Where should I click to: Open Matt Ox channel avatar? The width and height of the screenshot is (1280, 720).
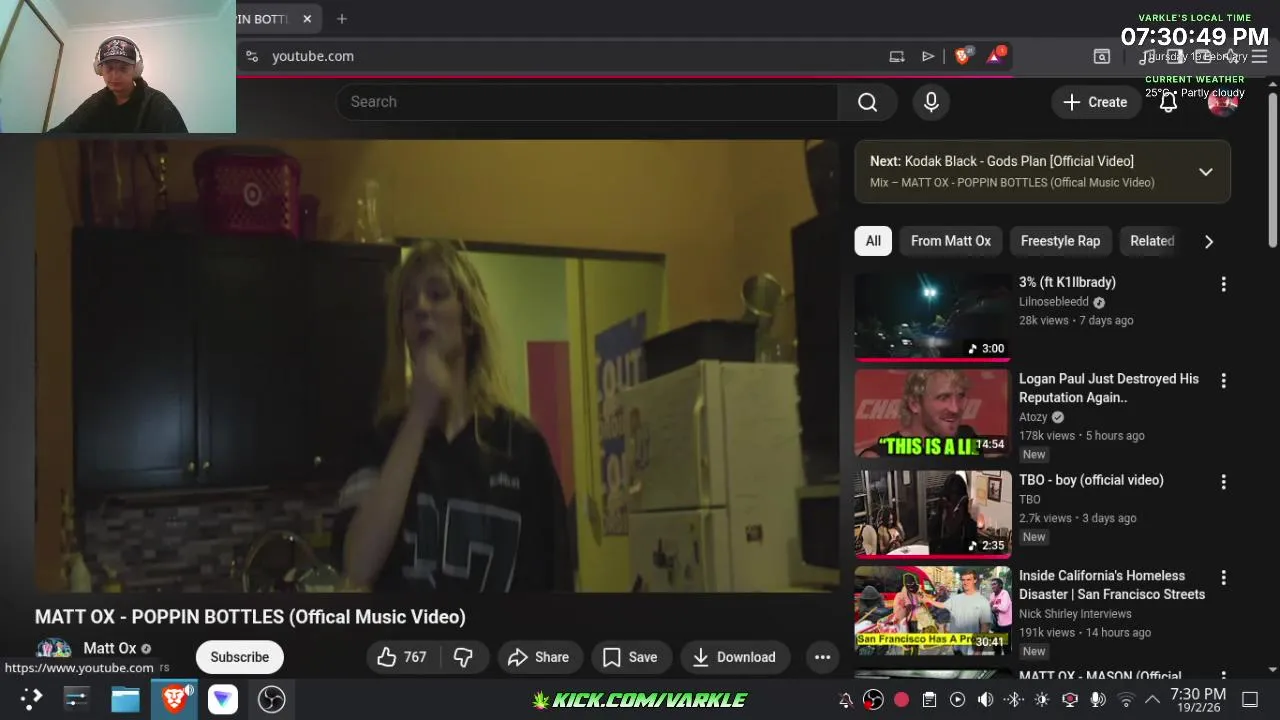[54, 648]
